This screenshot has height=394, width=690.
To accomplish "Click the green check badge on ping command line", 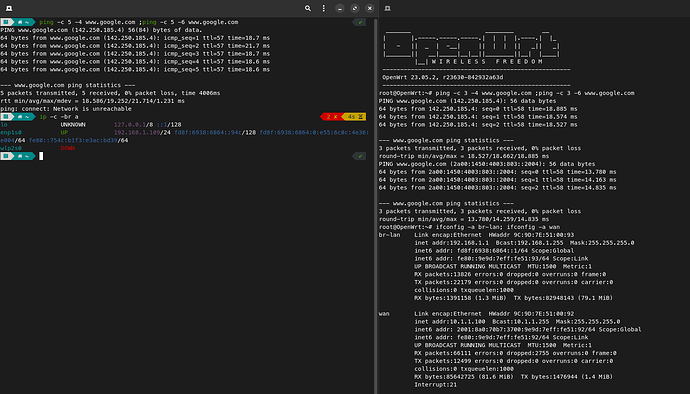I will [359, 22].
